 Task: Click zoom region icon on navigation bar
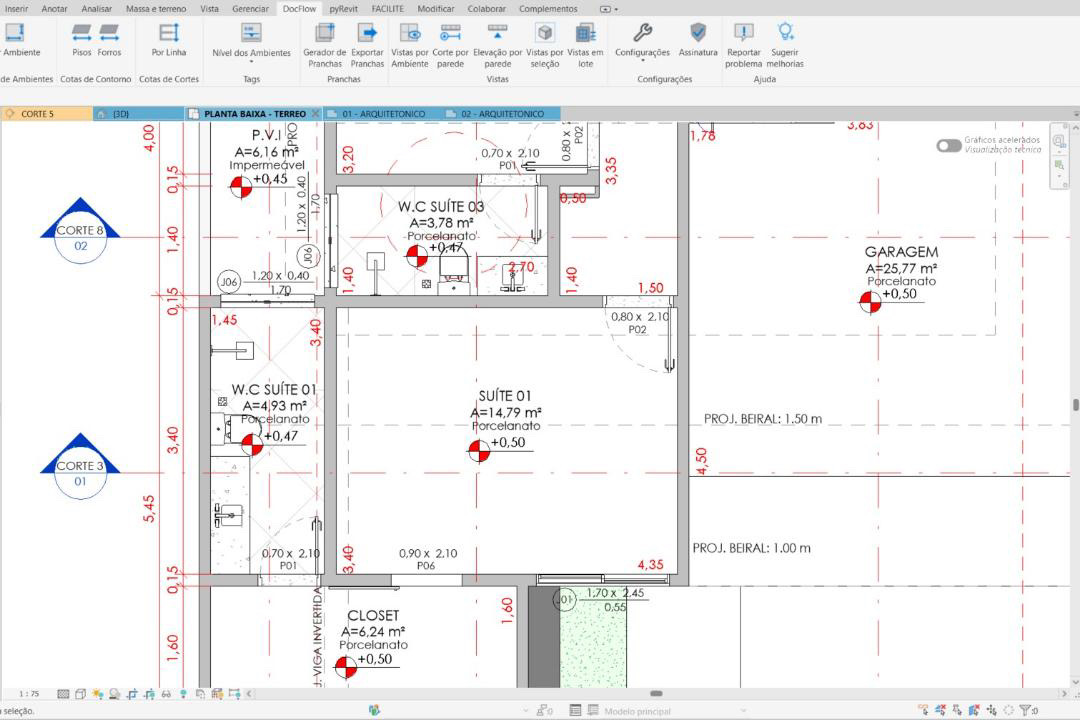pos(1059,165)
